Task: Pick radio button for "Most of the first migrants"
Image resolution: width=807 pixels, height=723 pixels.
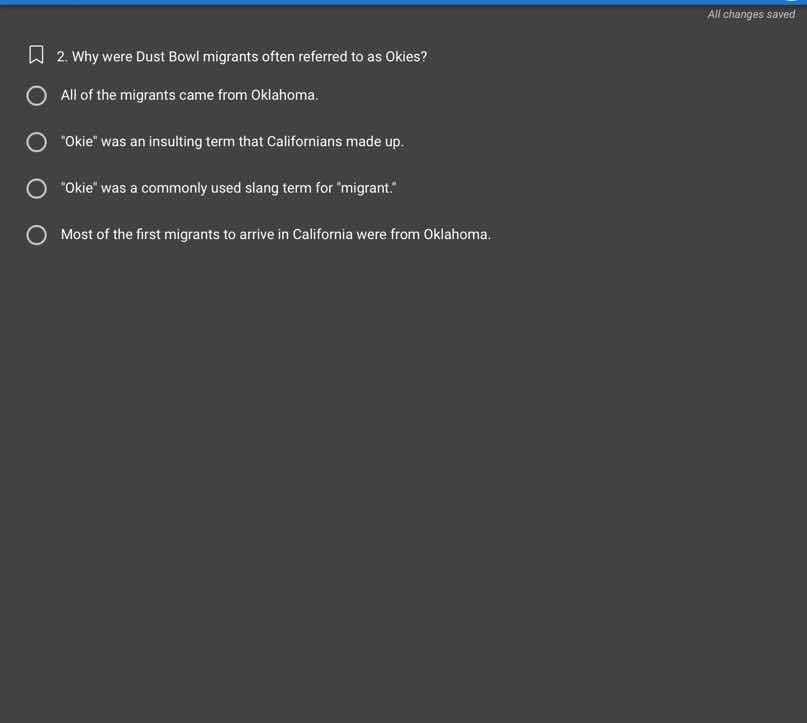Action: pos(36,235)
